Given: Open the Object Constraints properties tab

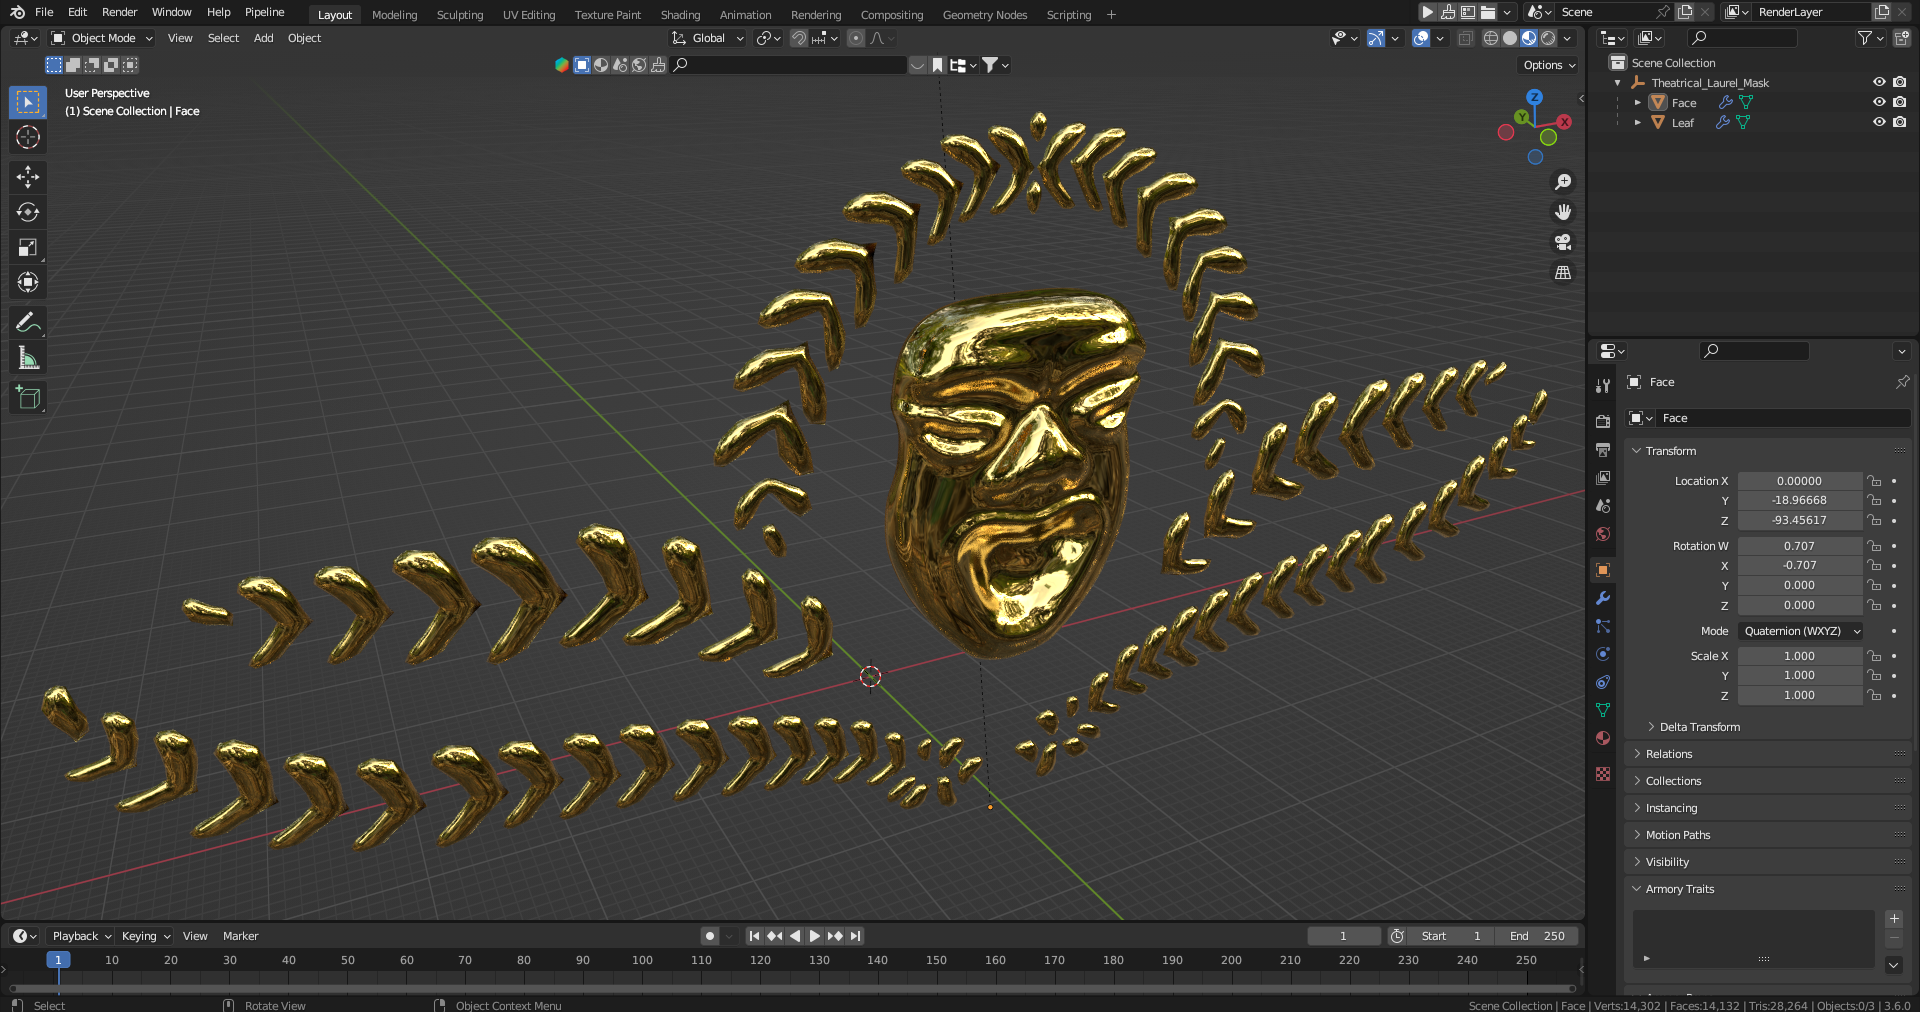Looking at the screenshot, I should click(x=1603, y=682).
